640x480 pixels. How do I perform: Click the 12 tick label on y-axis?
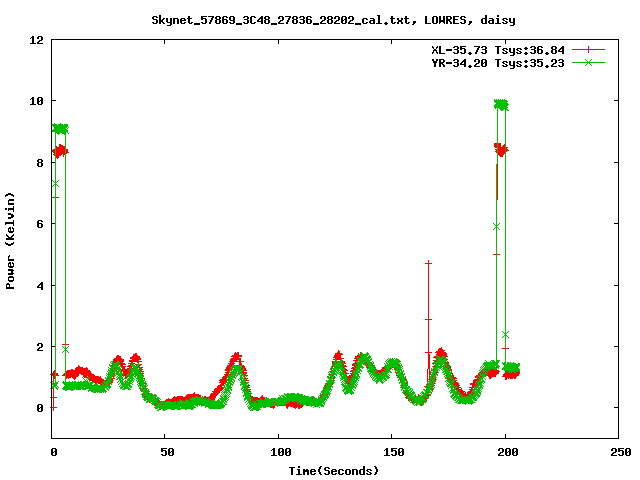(x=36, y=40)
